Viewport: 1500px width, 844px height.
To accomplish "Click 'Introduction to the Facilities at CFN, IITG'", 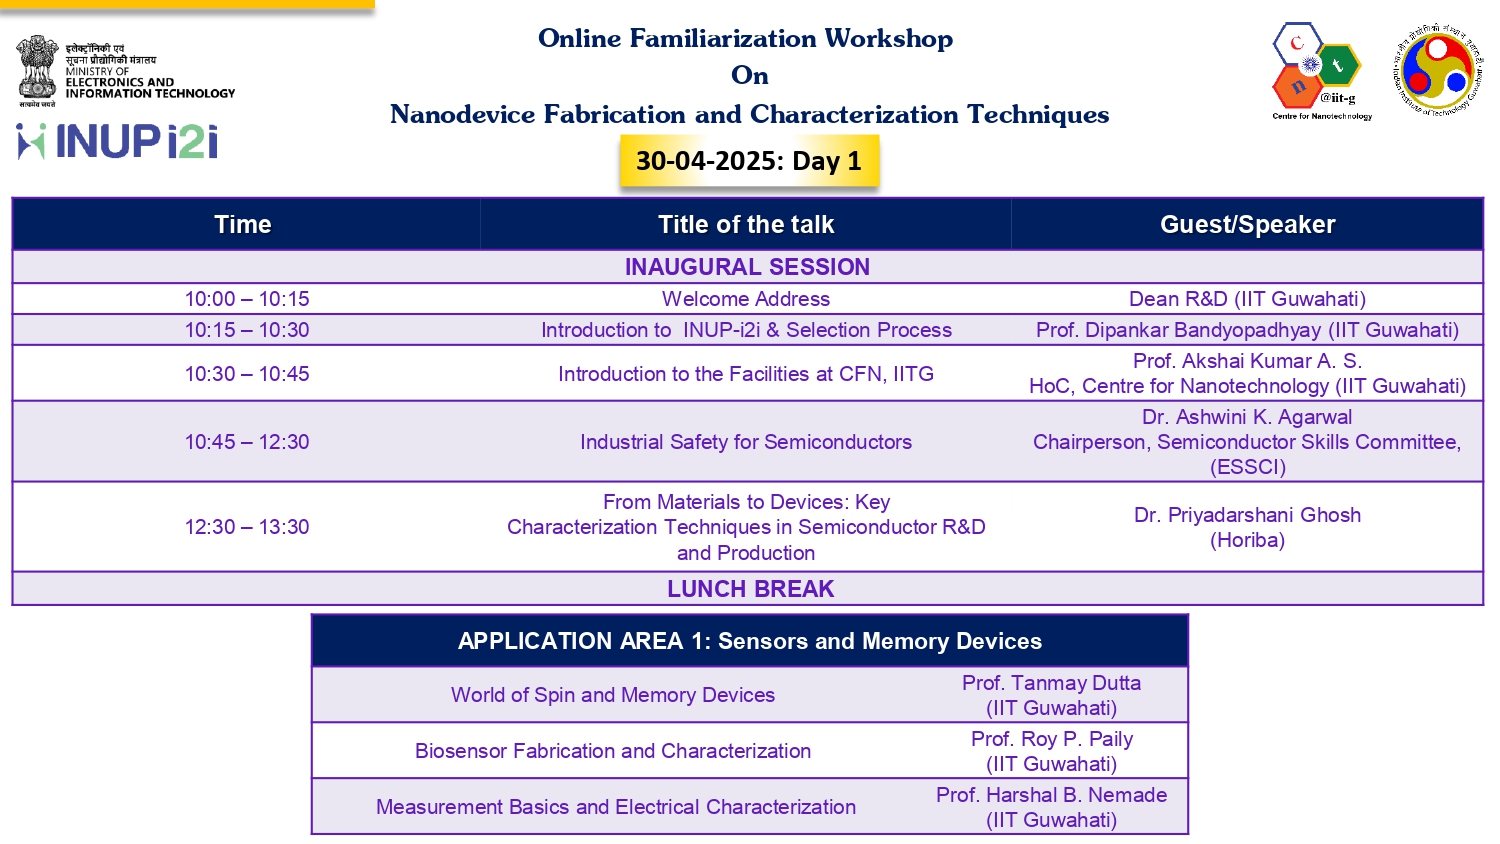I will click(746, 374).
